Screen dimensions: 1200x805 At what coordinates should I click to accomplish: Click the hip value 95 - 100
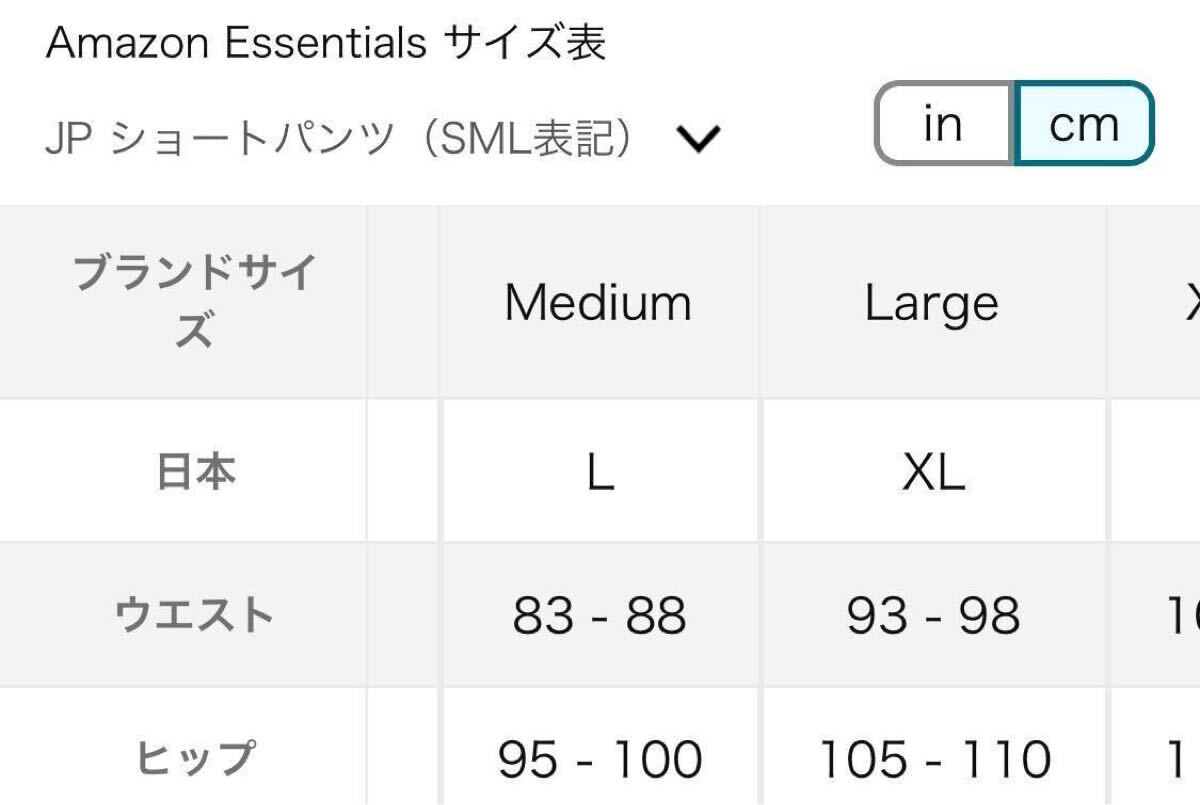click(600, 760)
